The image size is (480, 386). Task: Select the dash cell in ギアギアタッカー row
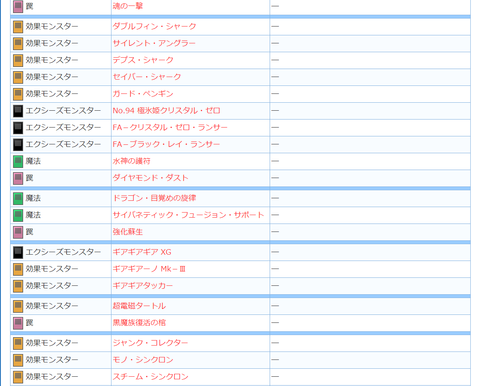pyautogui.click(x=370, y=285)
